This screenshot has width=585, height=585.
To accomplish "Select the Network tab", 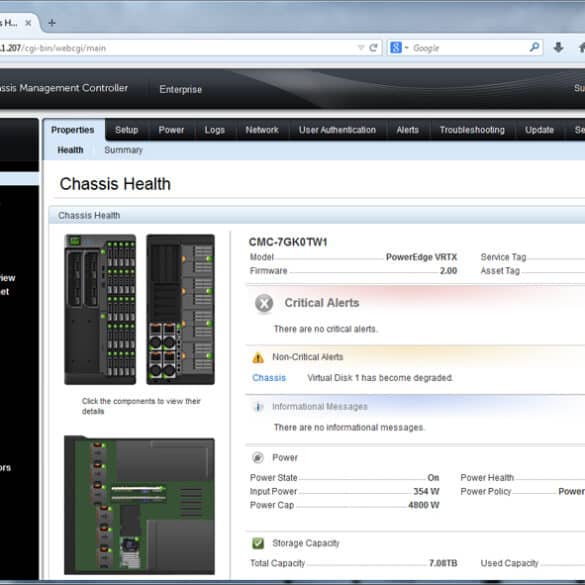I will (262, 130).
